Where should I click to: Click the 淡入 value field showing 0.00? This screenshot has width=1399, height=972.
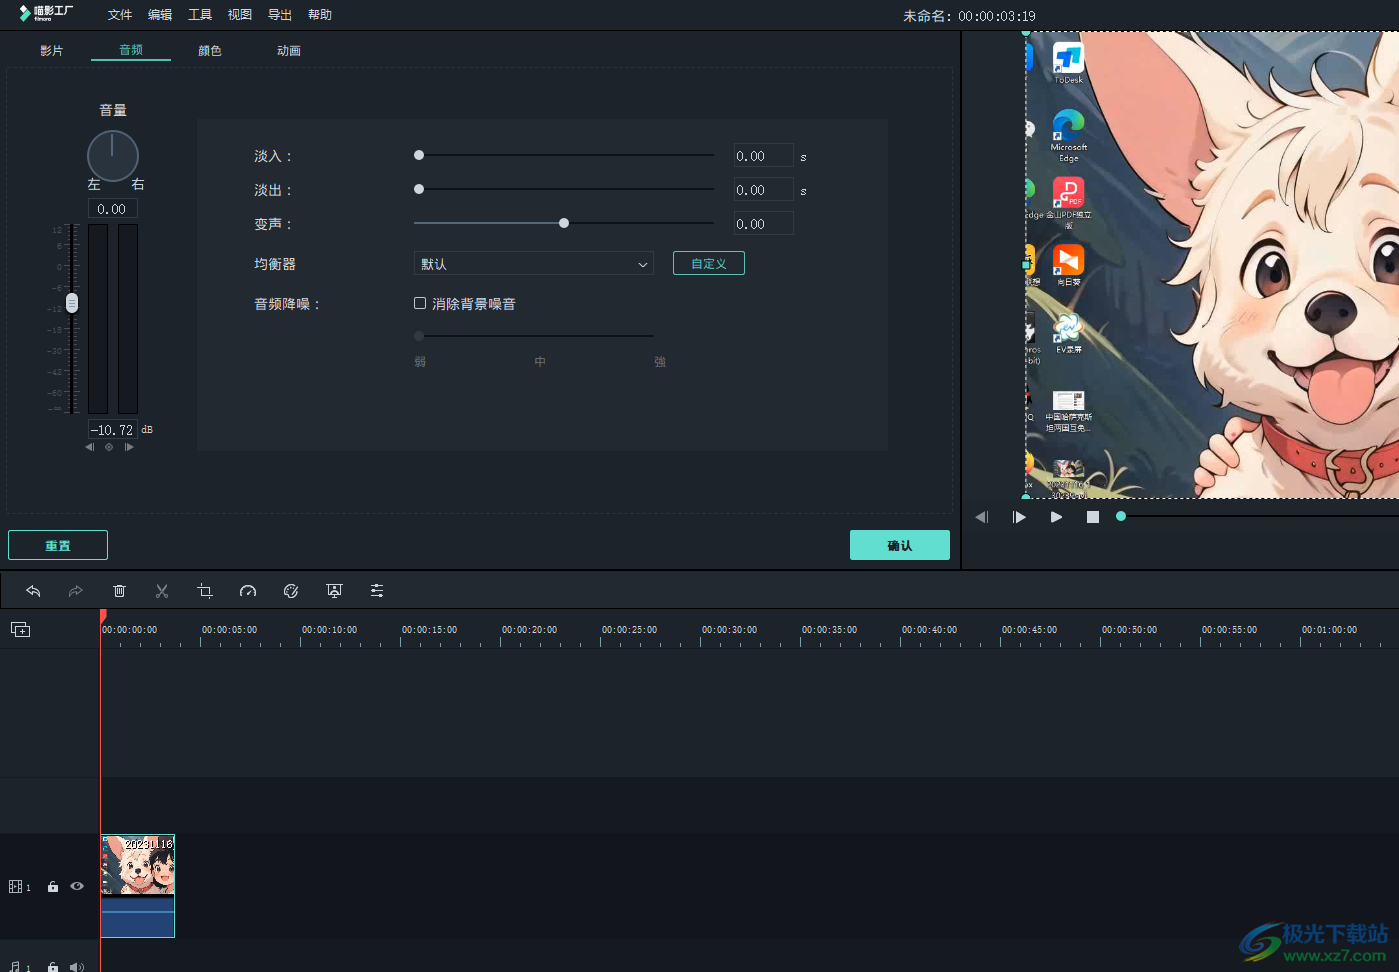pyautogui.click(x=764, y=156)
